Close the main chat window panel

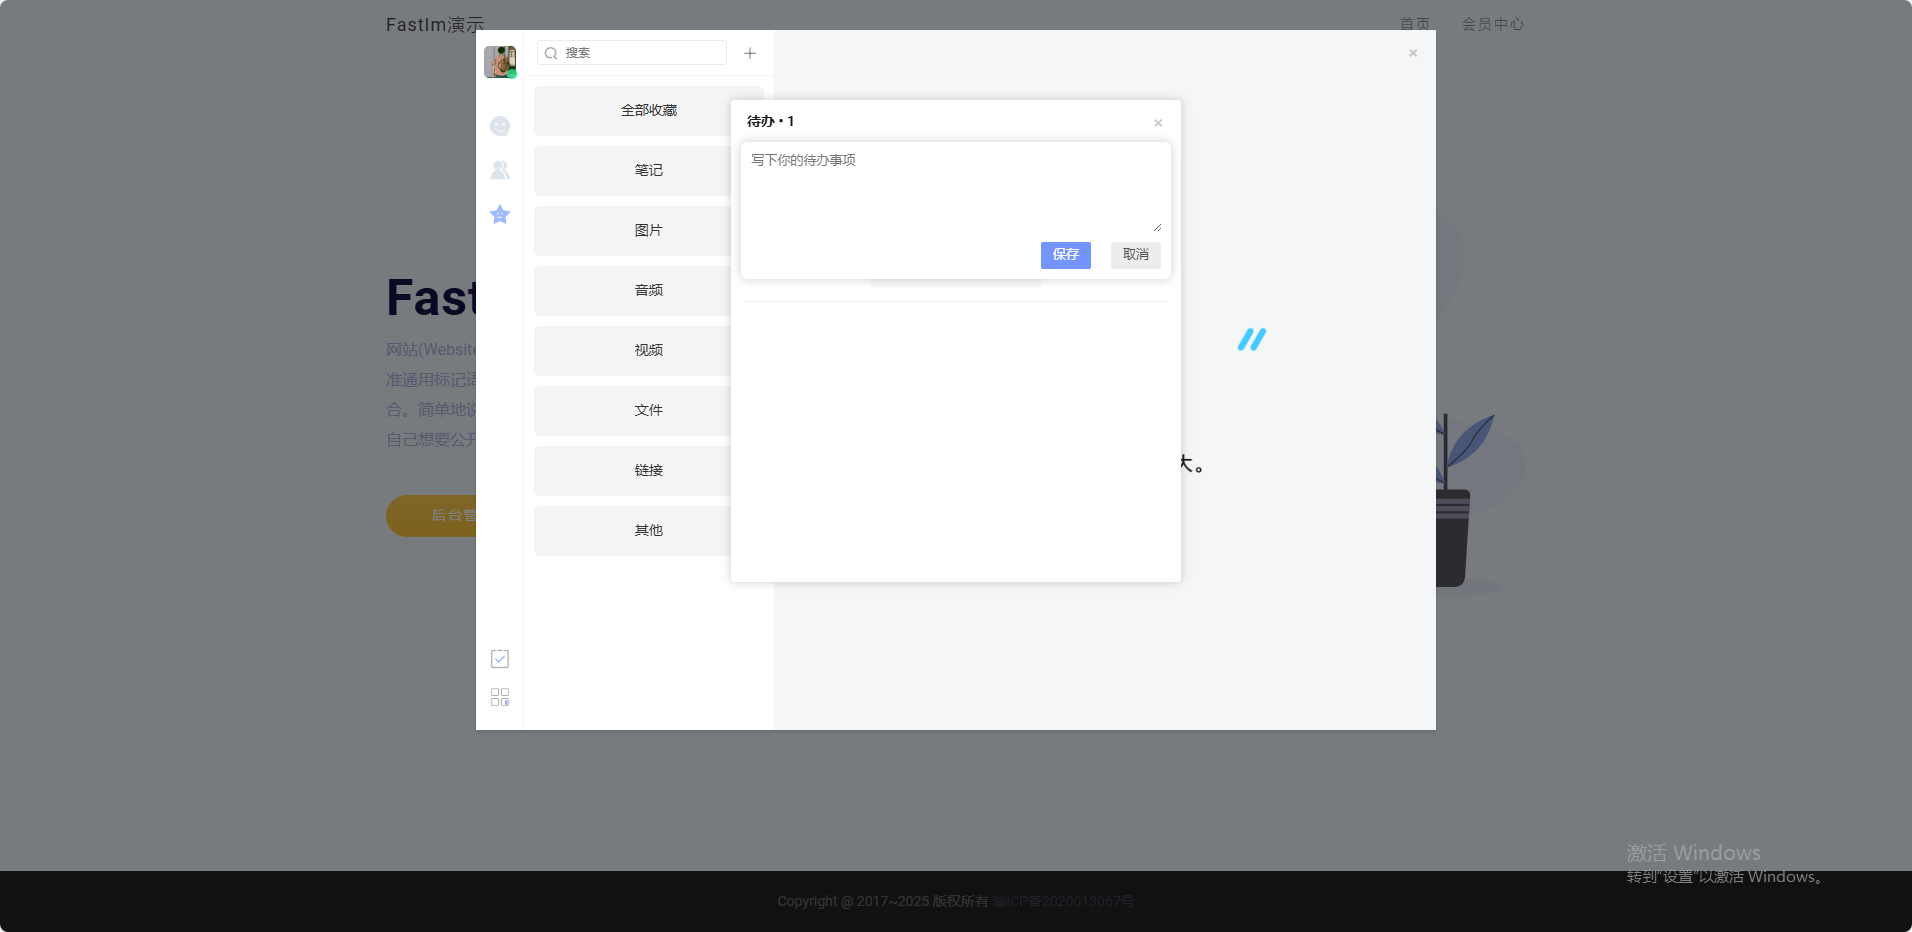coord(1413,53)
